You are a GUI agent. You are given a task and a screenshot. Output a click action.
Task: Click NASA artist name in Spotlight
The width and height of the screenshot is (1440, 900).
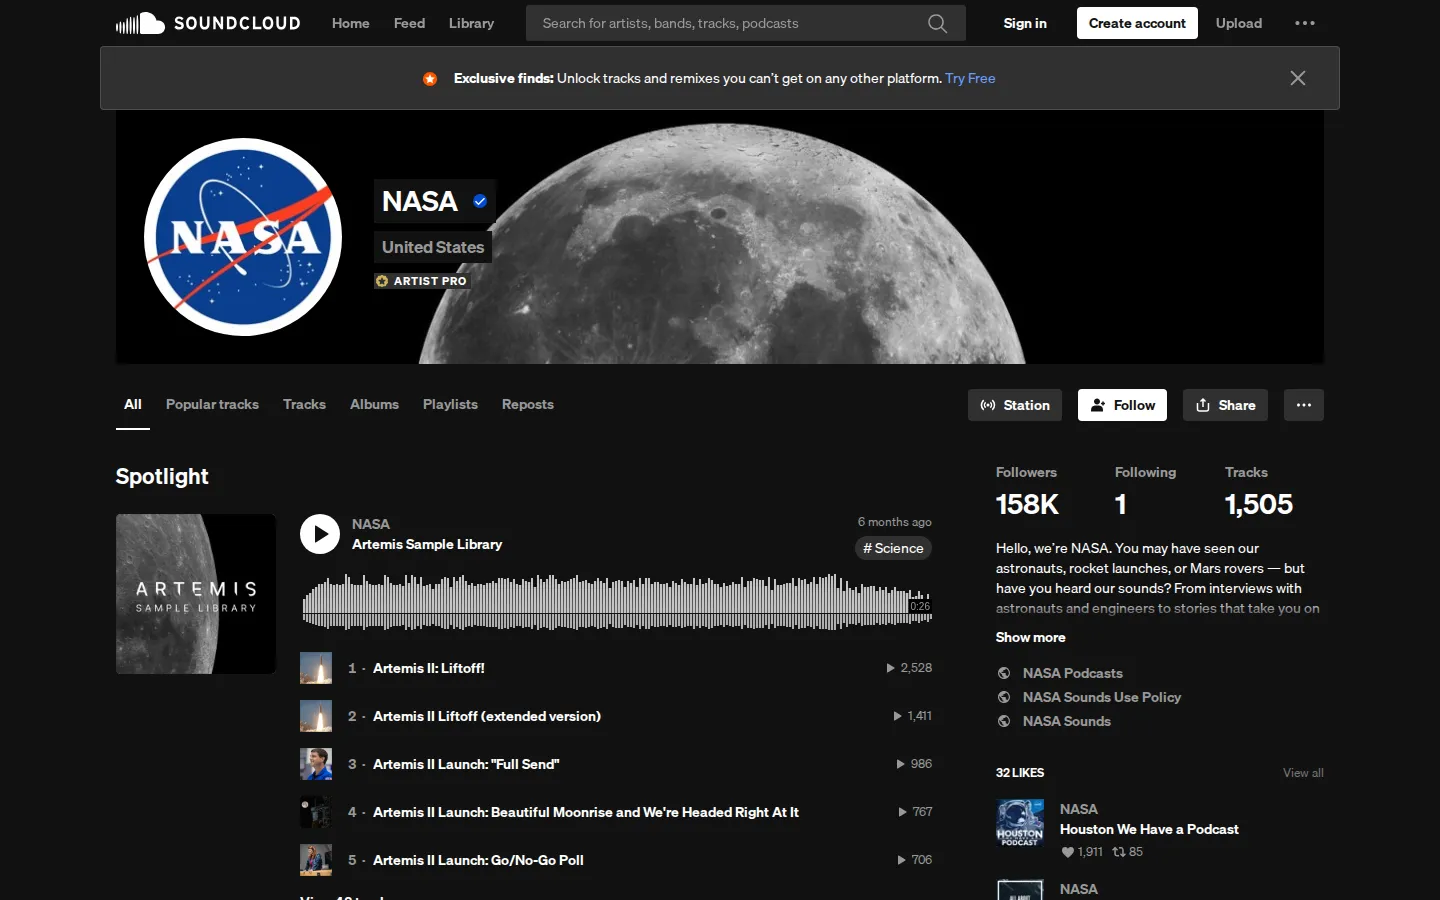[371, 524]
